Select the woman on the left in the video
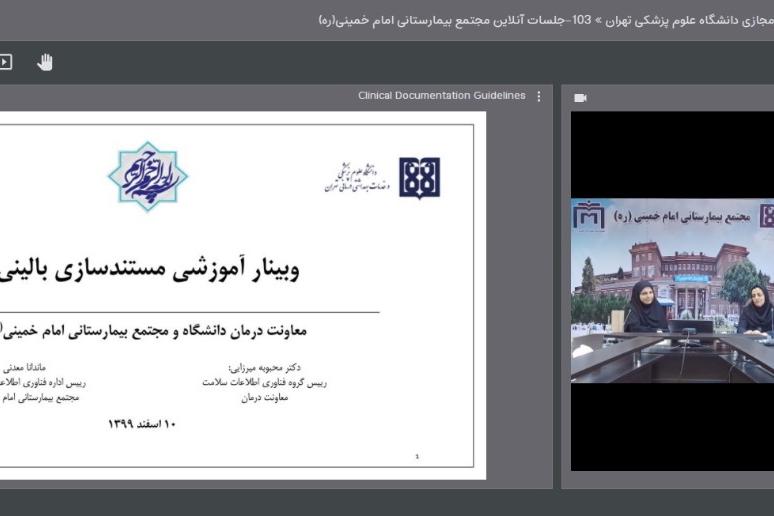774x516 pixels. (644, 308)
